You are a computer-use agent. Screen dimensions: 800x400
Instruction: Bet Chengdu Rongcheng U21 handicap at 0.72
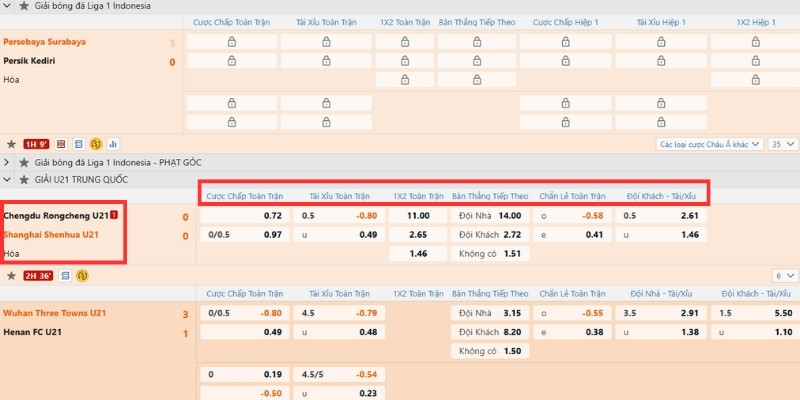point(245,216)
